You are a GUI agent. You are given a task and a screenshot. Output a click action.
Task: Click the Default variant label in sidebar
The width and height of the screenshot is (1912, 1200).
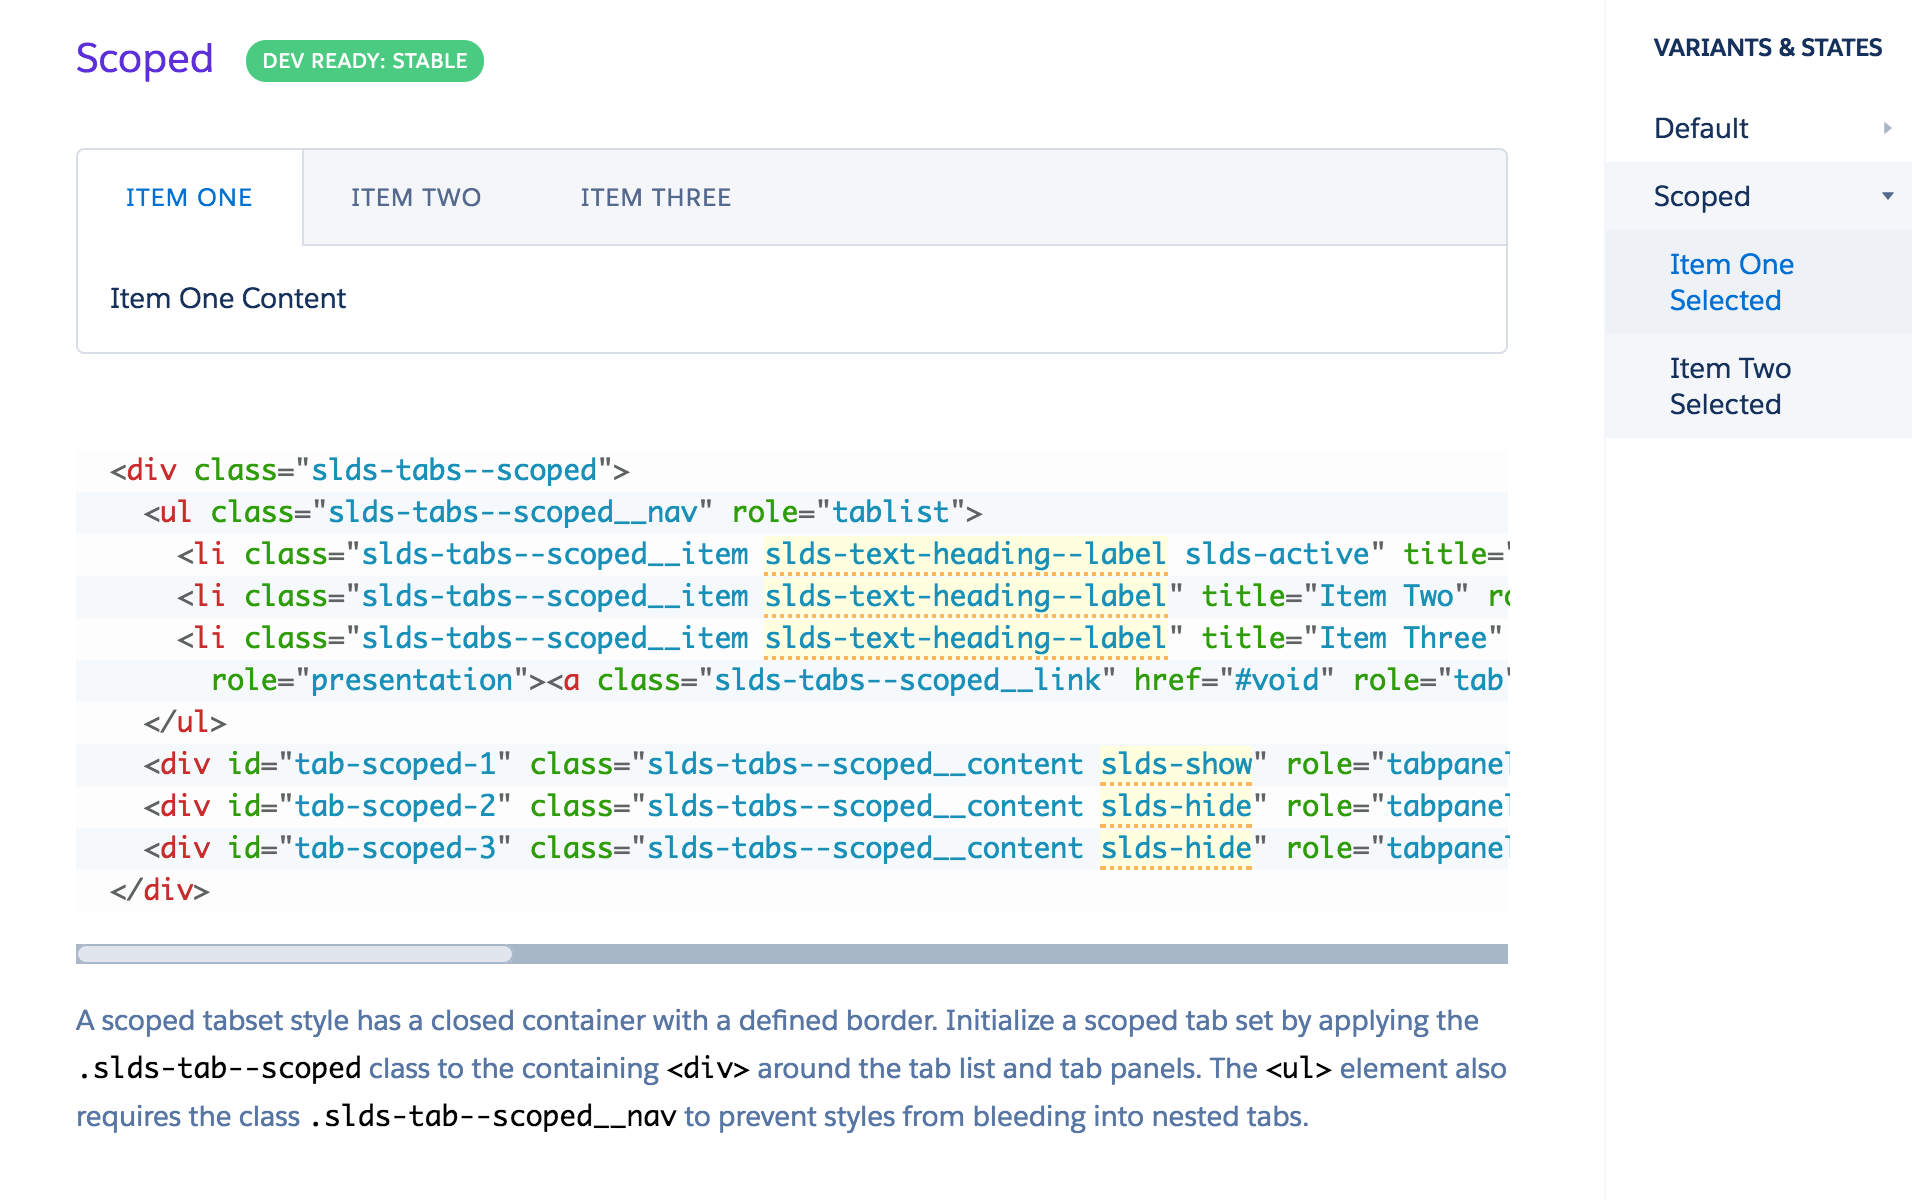(x=1700, y=128)
